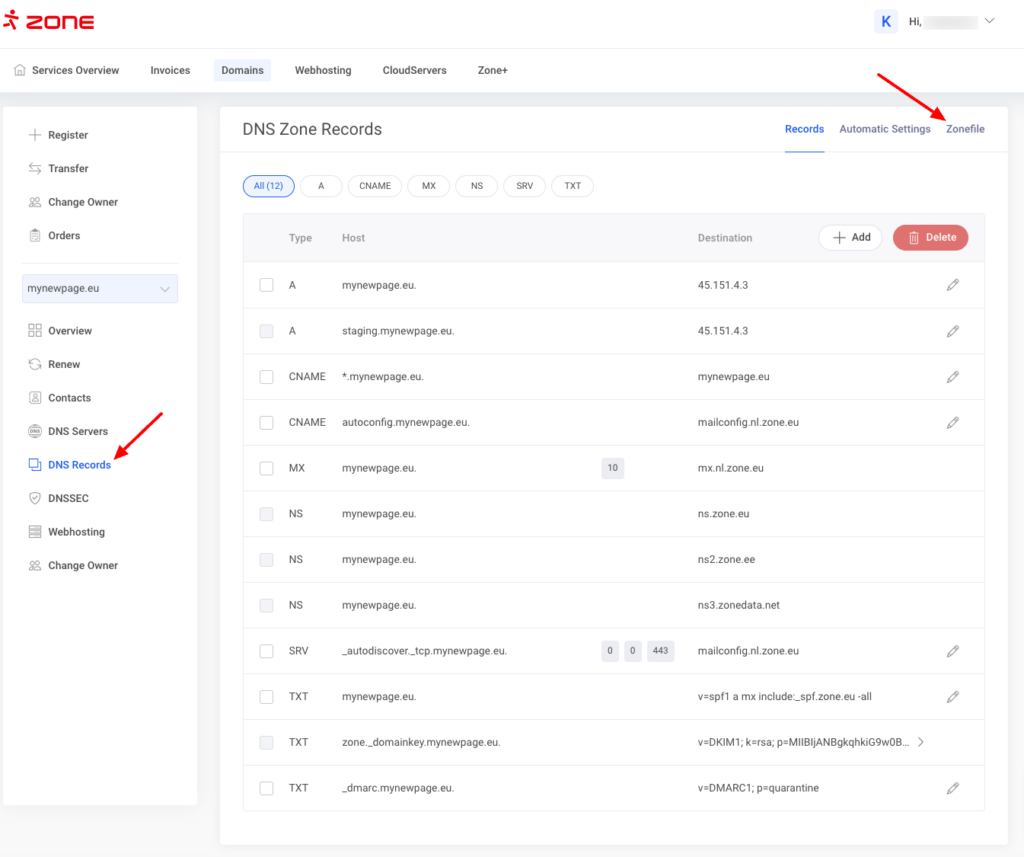The width and height of the screenshot is (1024, 857).
Task: Click the DNSSEC shield icon in the sidebar
Action: (x=35, y=498)
